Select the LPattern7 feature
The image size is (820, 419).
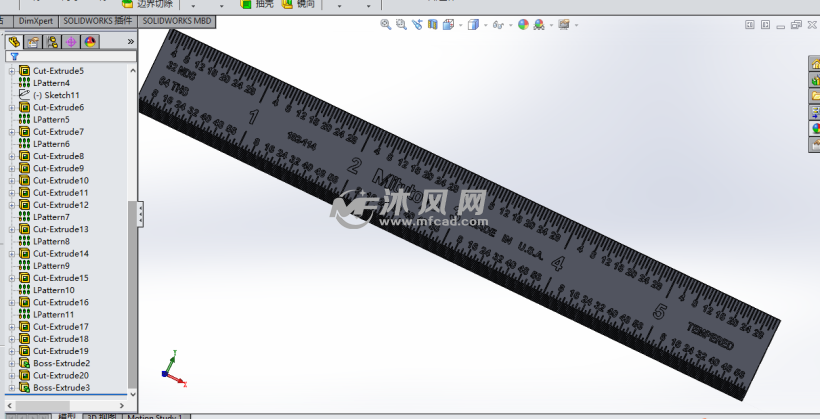click(x=51, y=217)
